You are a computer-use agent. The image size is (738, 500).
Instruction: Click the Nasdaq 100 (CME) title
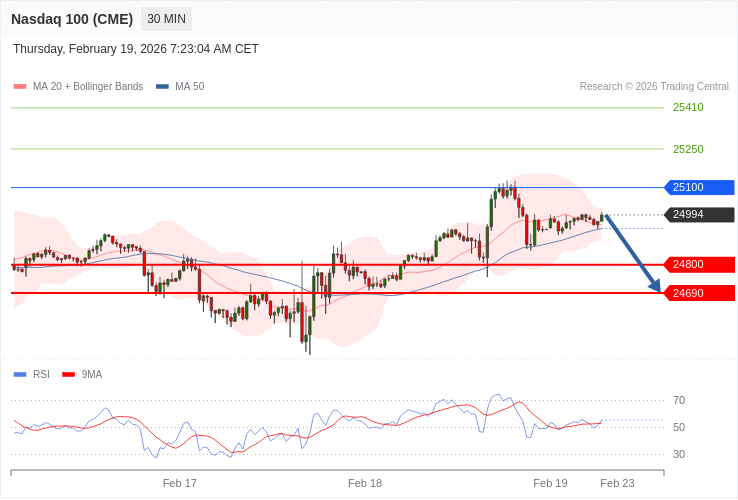click(72, 19)
